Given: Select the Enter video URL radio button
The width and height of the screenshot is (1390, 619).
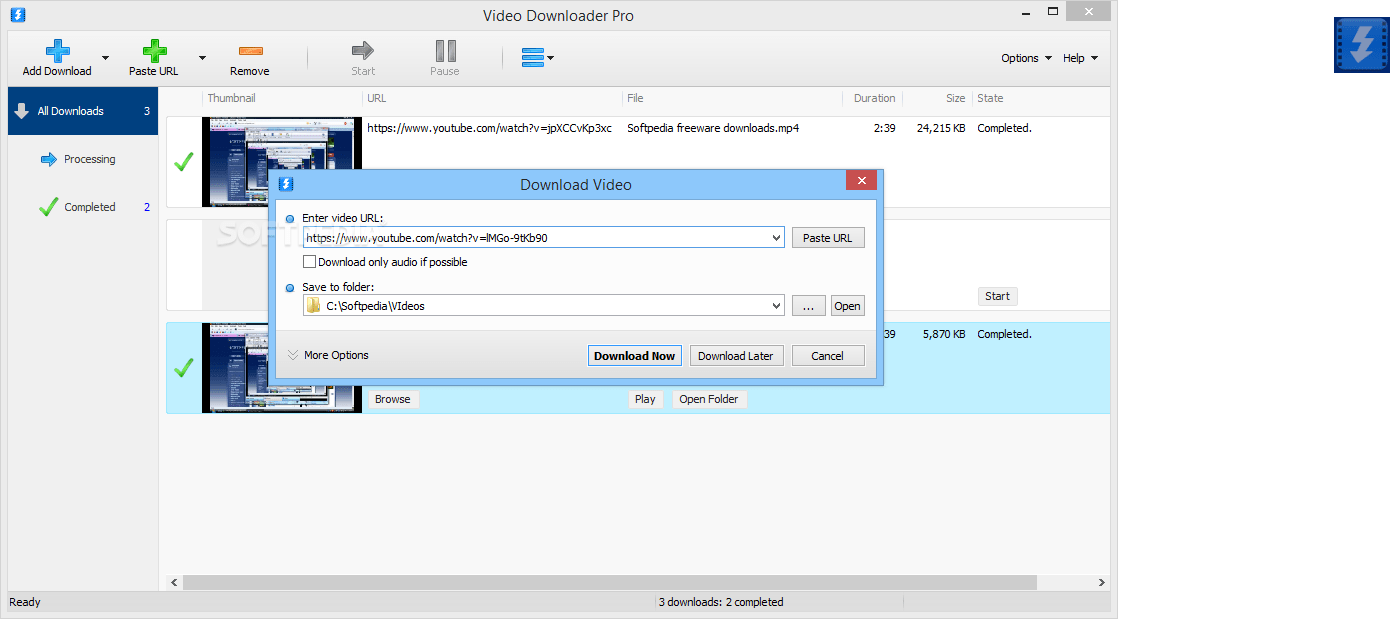Looking at the screenshot, I should click(x=290, y=218).
